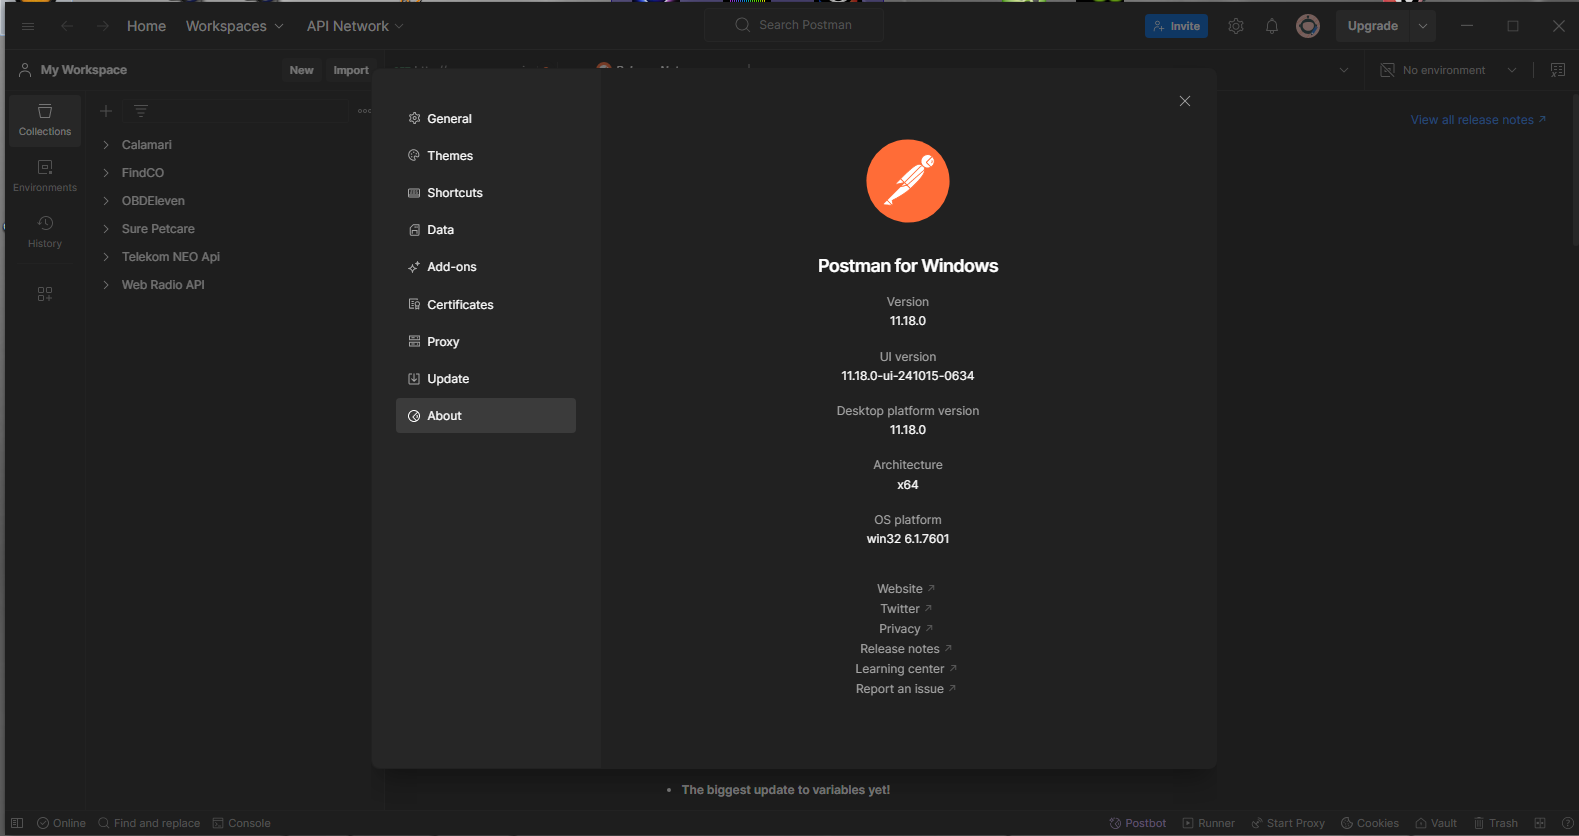Click the configure workspace sidebar icon

point(45,294)
